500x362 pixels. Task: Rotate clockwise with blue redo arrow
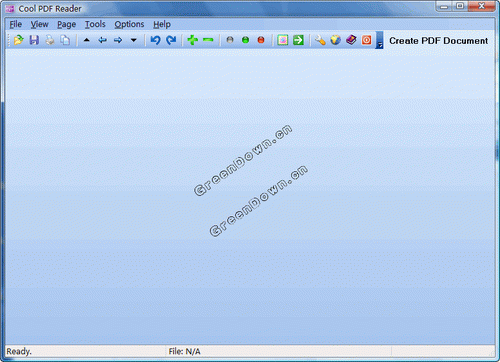click(171, 40)
